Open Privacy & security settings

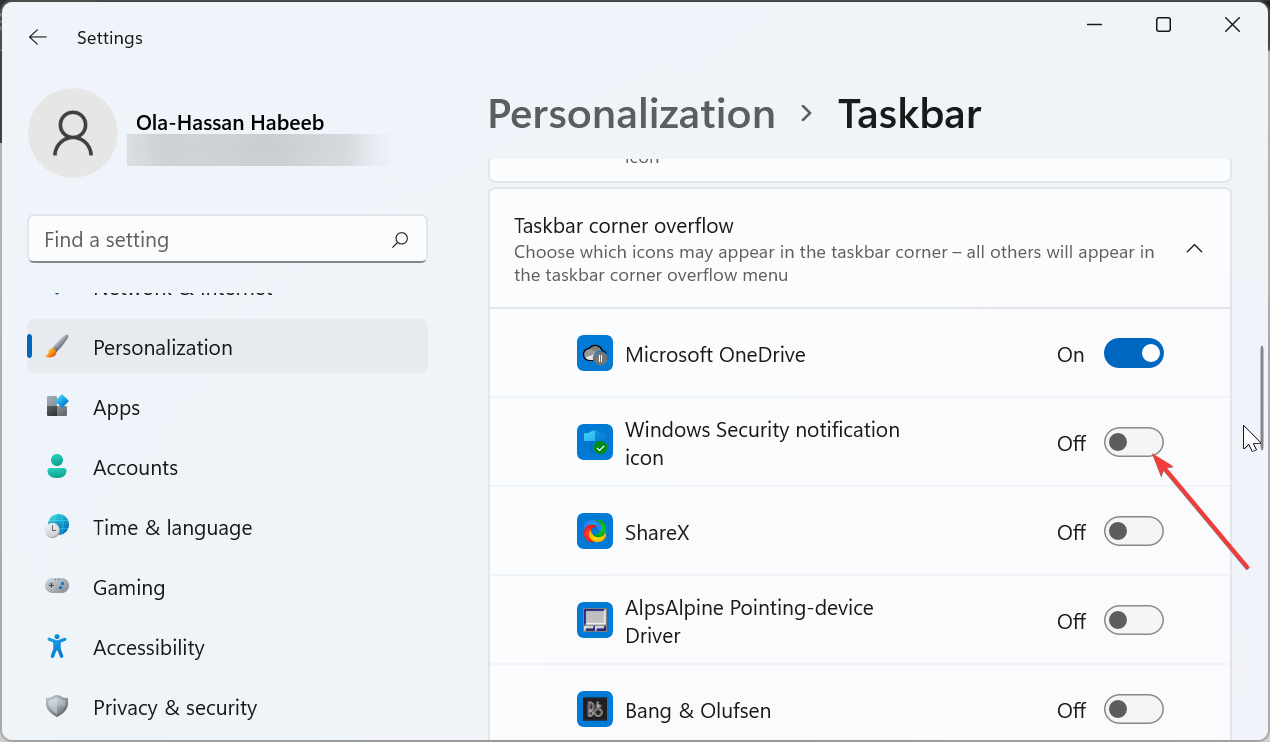tap(174, 708)
